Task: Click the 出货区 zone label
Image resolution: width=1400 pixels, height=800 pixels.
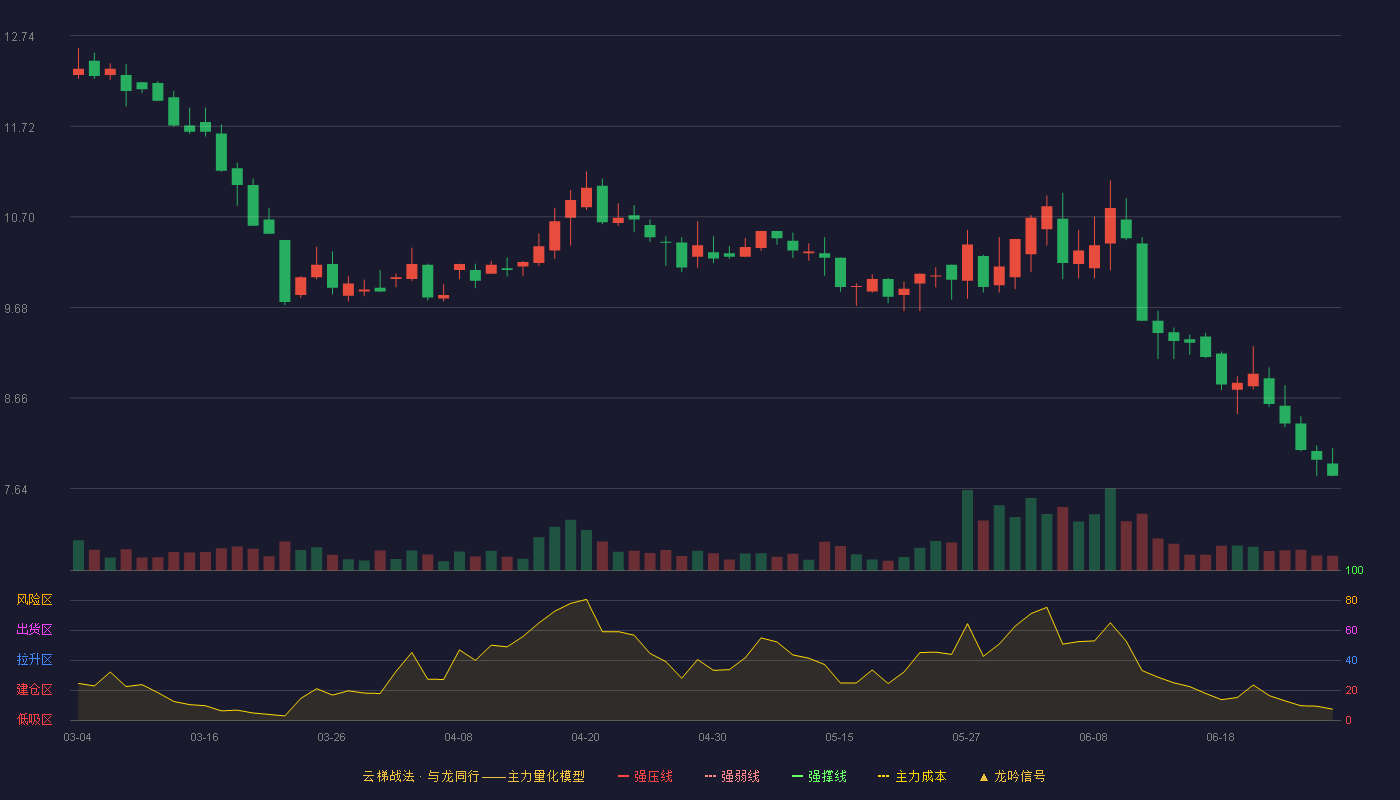Action: click(34, 630)
